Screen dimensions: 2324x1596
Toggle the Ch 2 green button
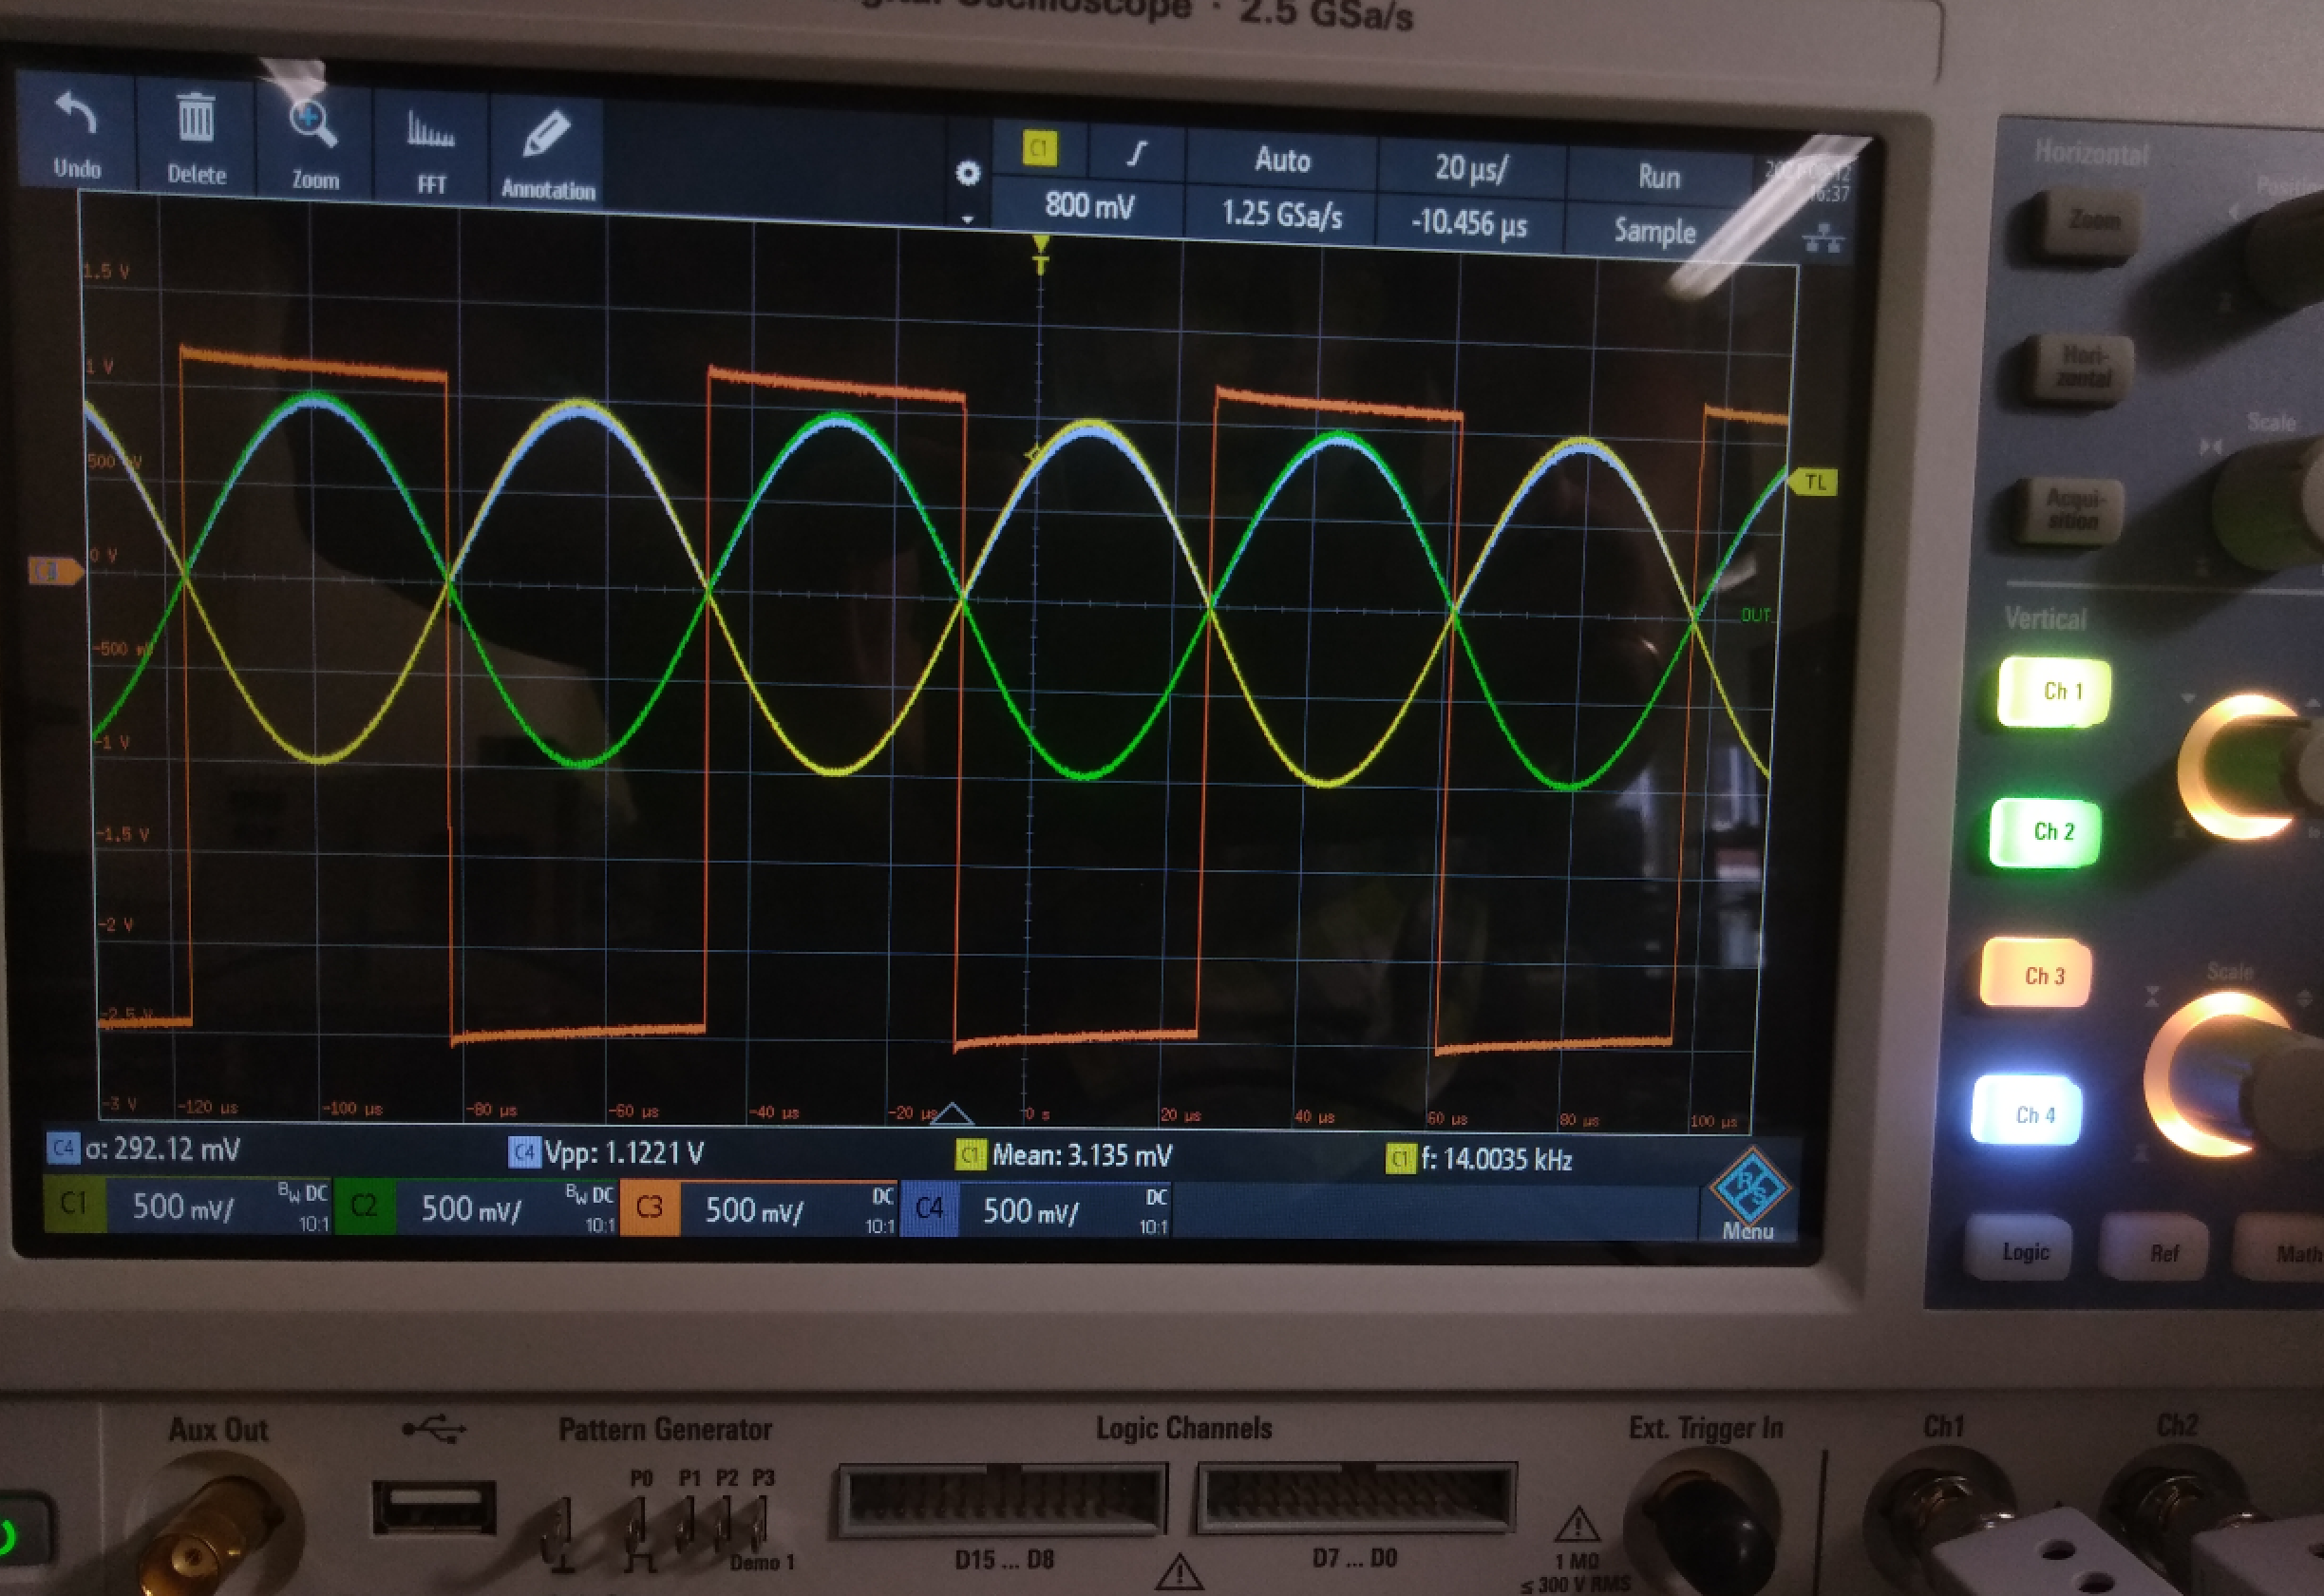point(2046,832)
